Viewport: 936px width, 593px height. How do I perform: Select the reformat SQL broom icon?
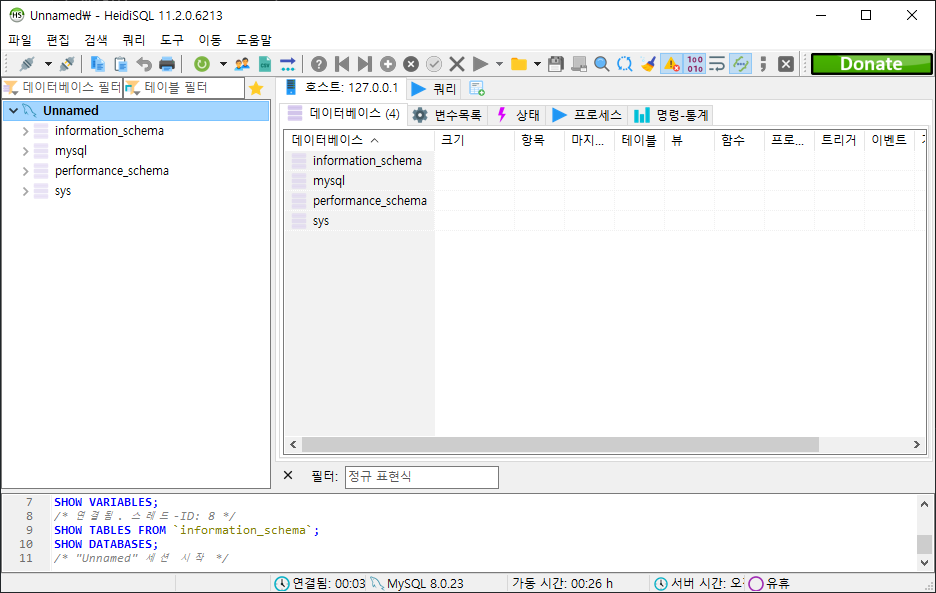pos(646,62)
